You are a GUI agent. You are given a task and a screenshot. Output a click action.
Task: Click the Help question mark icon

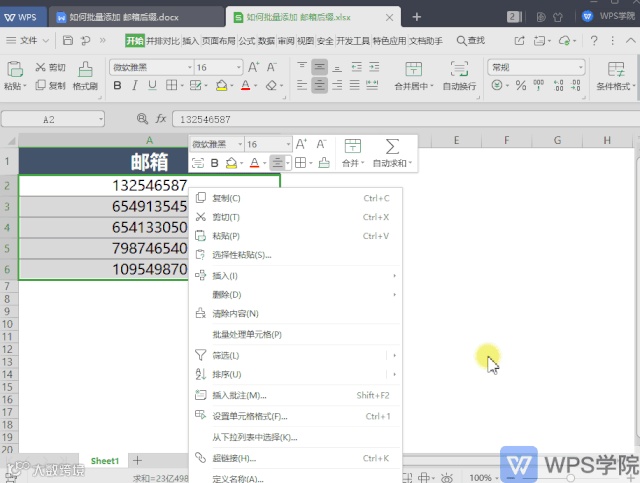pyautogui.click(x=594, y=40)
